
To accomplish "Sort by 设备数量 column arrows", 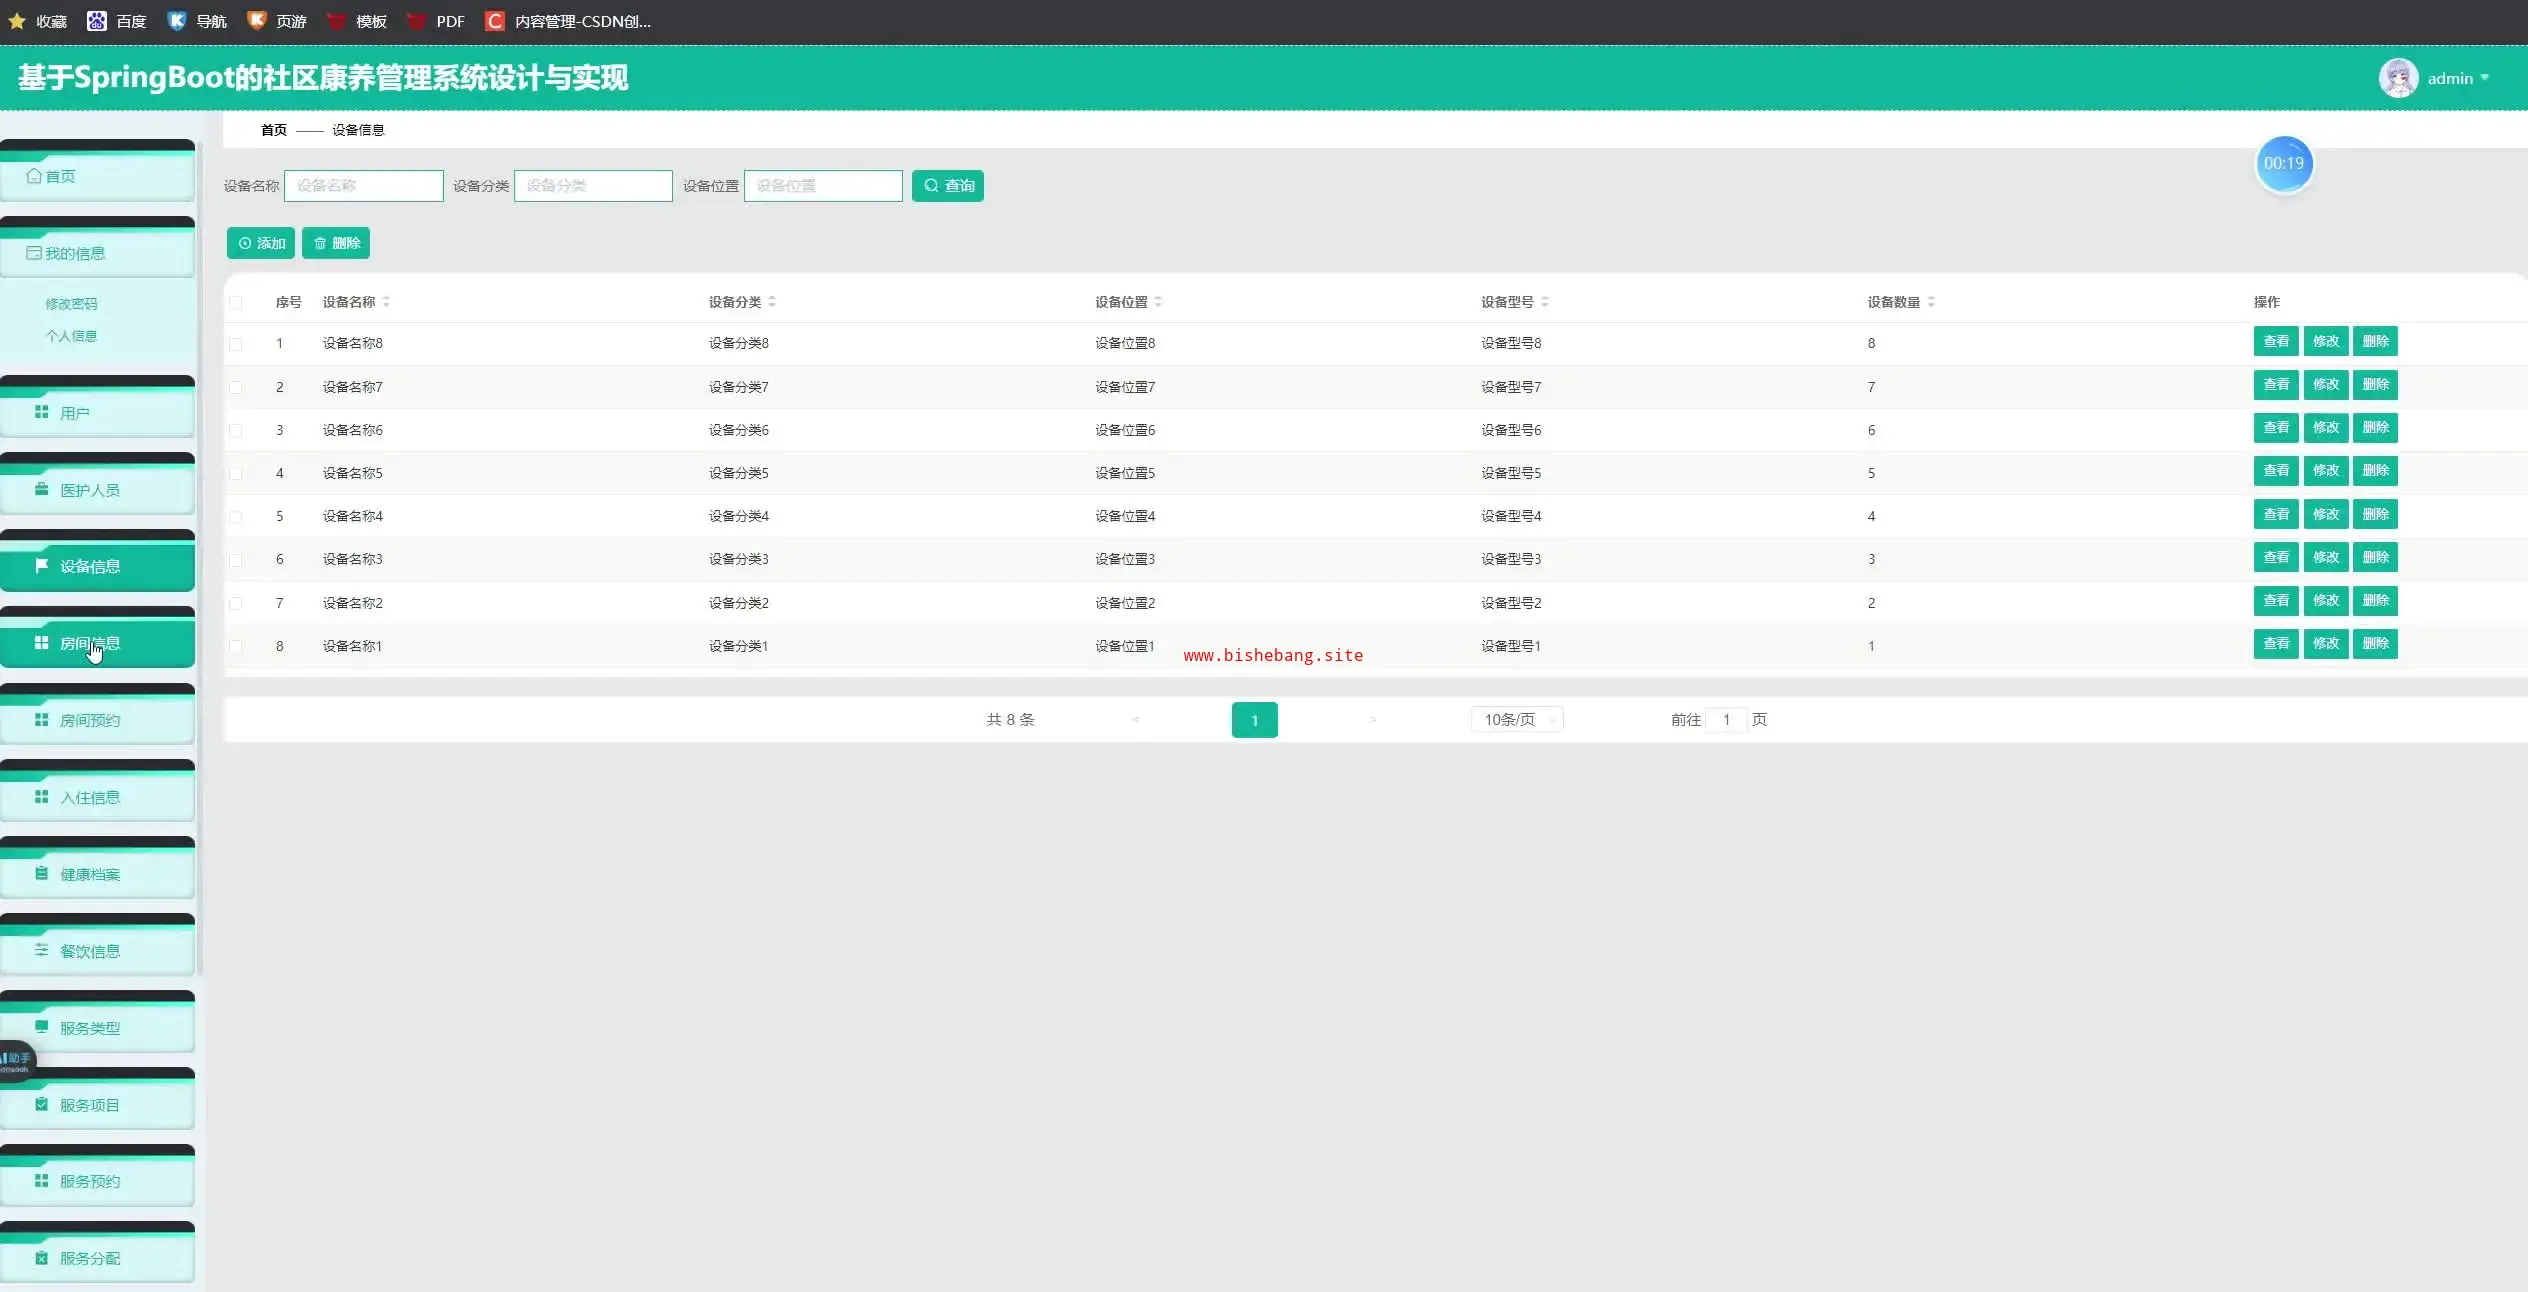I will coord(1931,302).
